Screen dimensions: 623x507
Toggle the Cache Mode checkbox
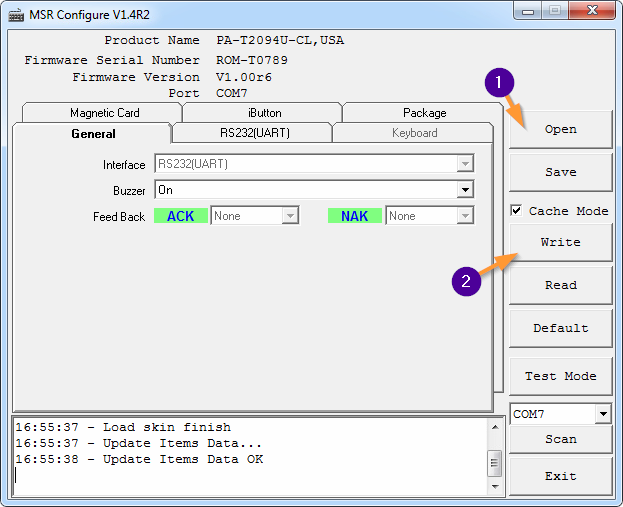(x=516, y=211)
